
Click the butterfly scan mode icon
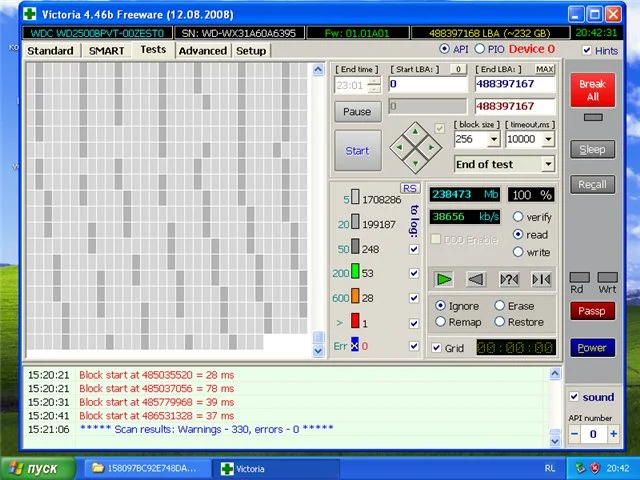point(541,279)
